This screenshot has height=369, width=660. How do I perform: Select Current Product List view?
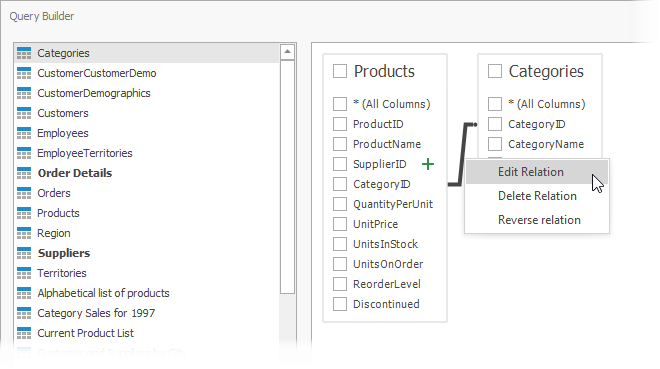pos(147,333)
